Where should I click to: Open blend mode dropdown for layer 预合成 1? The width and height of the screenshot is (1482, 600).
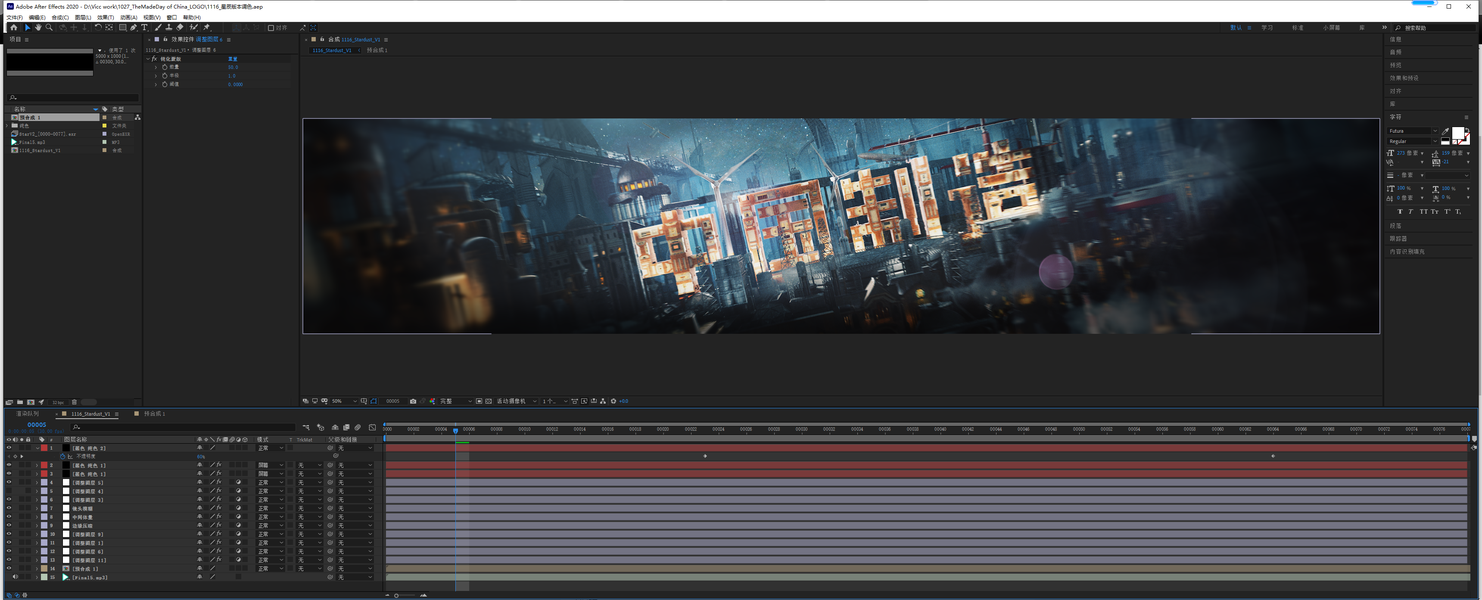[x=270, y=568]
